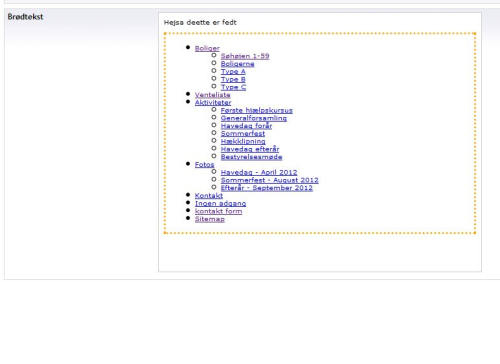Click the Havedag - April 2012 link
Screen dimensions: 500x364
259,172
